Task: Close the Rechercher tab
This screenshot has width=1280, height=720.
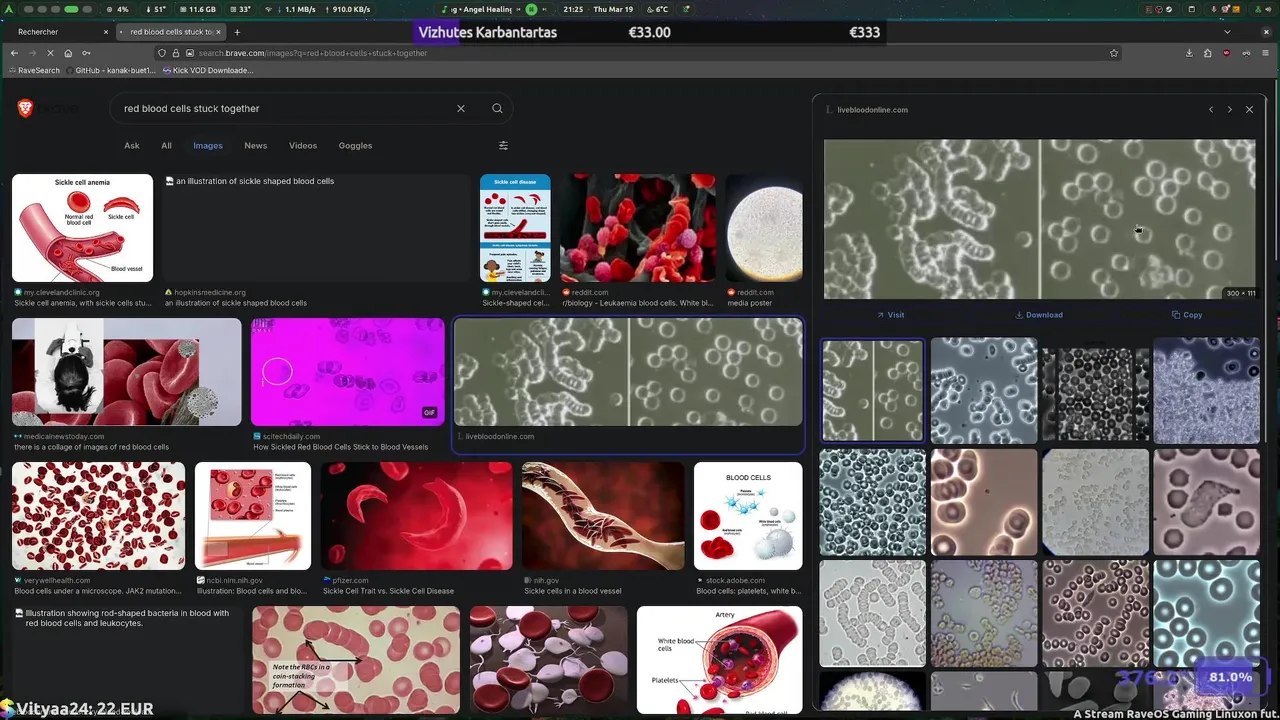Action: click(x=105, y=32)
